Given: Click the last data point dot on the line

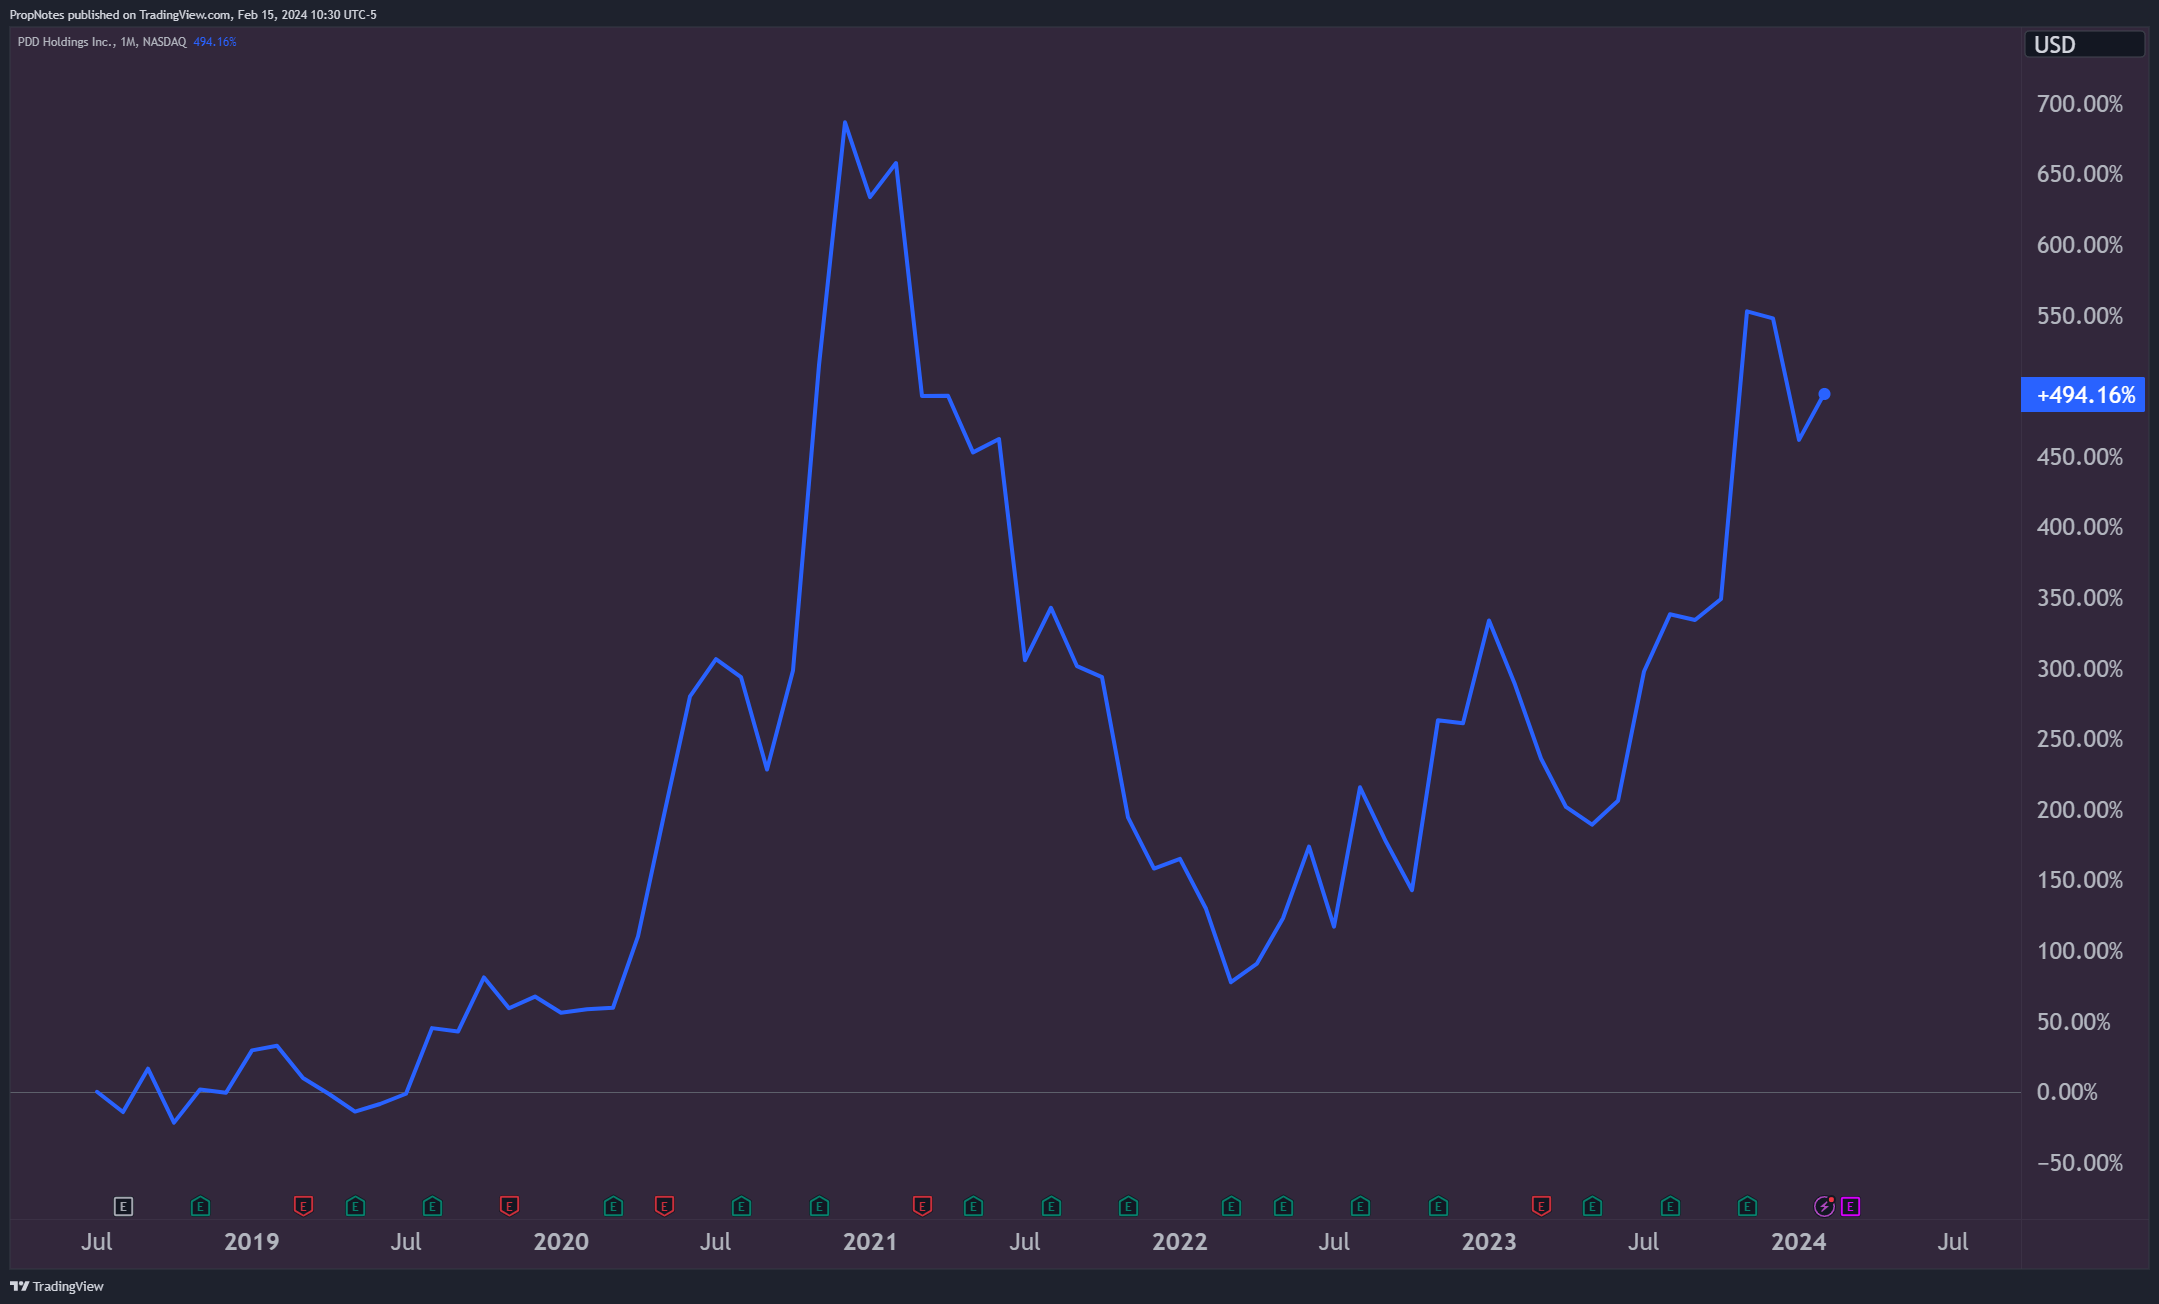Looking at the screenshot, I should click(1824, 394).
